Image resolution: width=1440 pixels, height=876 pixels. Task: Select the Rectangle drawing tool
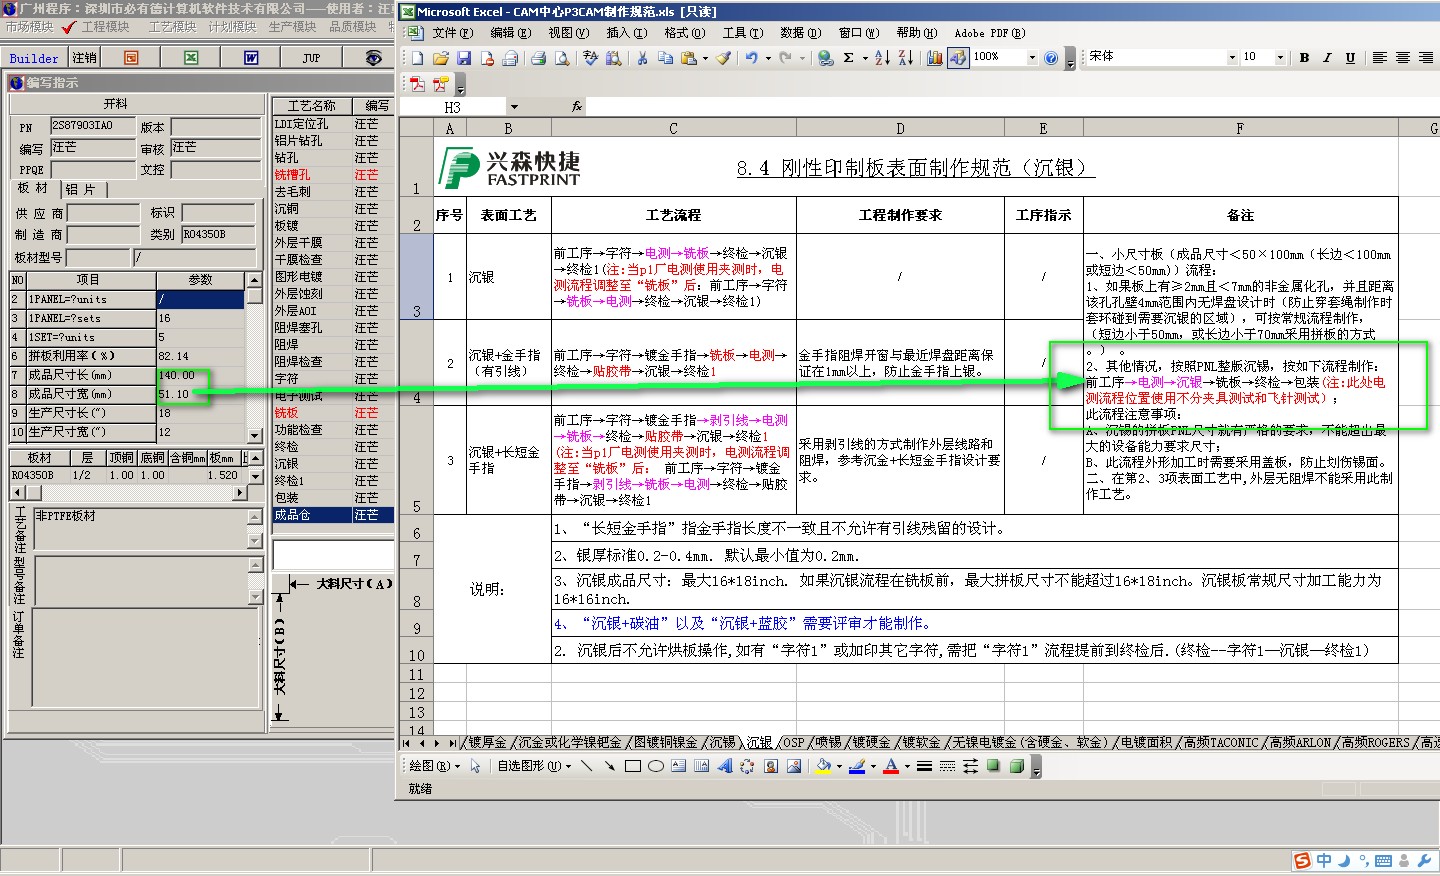tap(632, 766)
